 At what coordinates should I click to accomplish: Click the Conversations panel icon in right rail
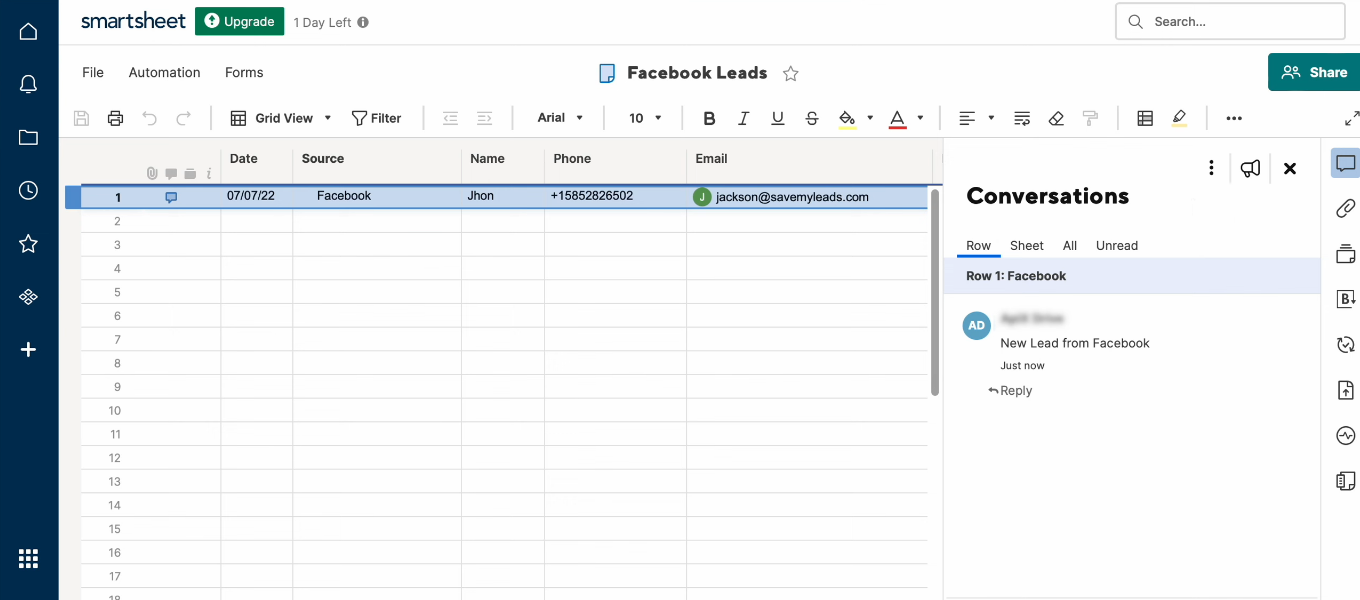click(1345, 163)
